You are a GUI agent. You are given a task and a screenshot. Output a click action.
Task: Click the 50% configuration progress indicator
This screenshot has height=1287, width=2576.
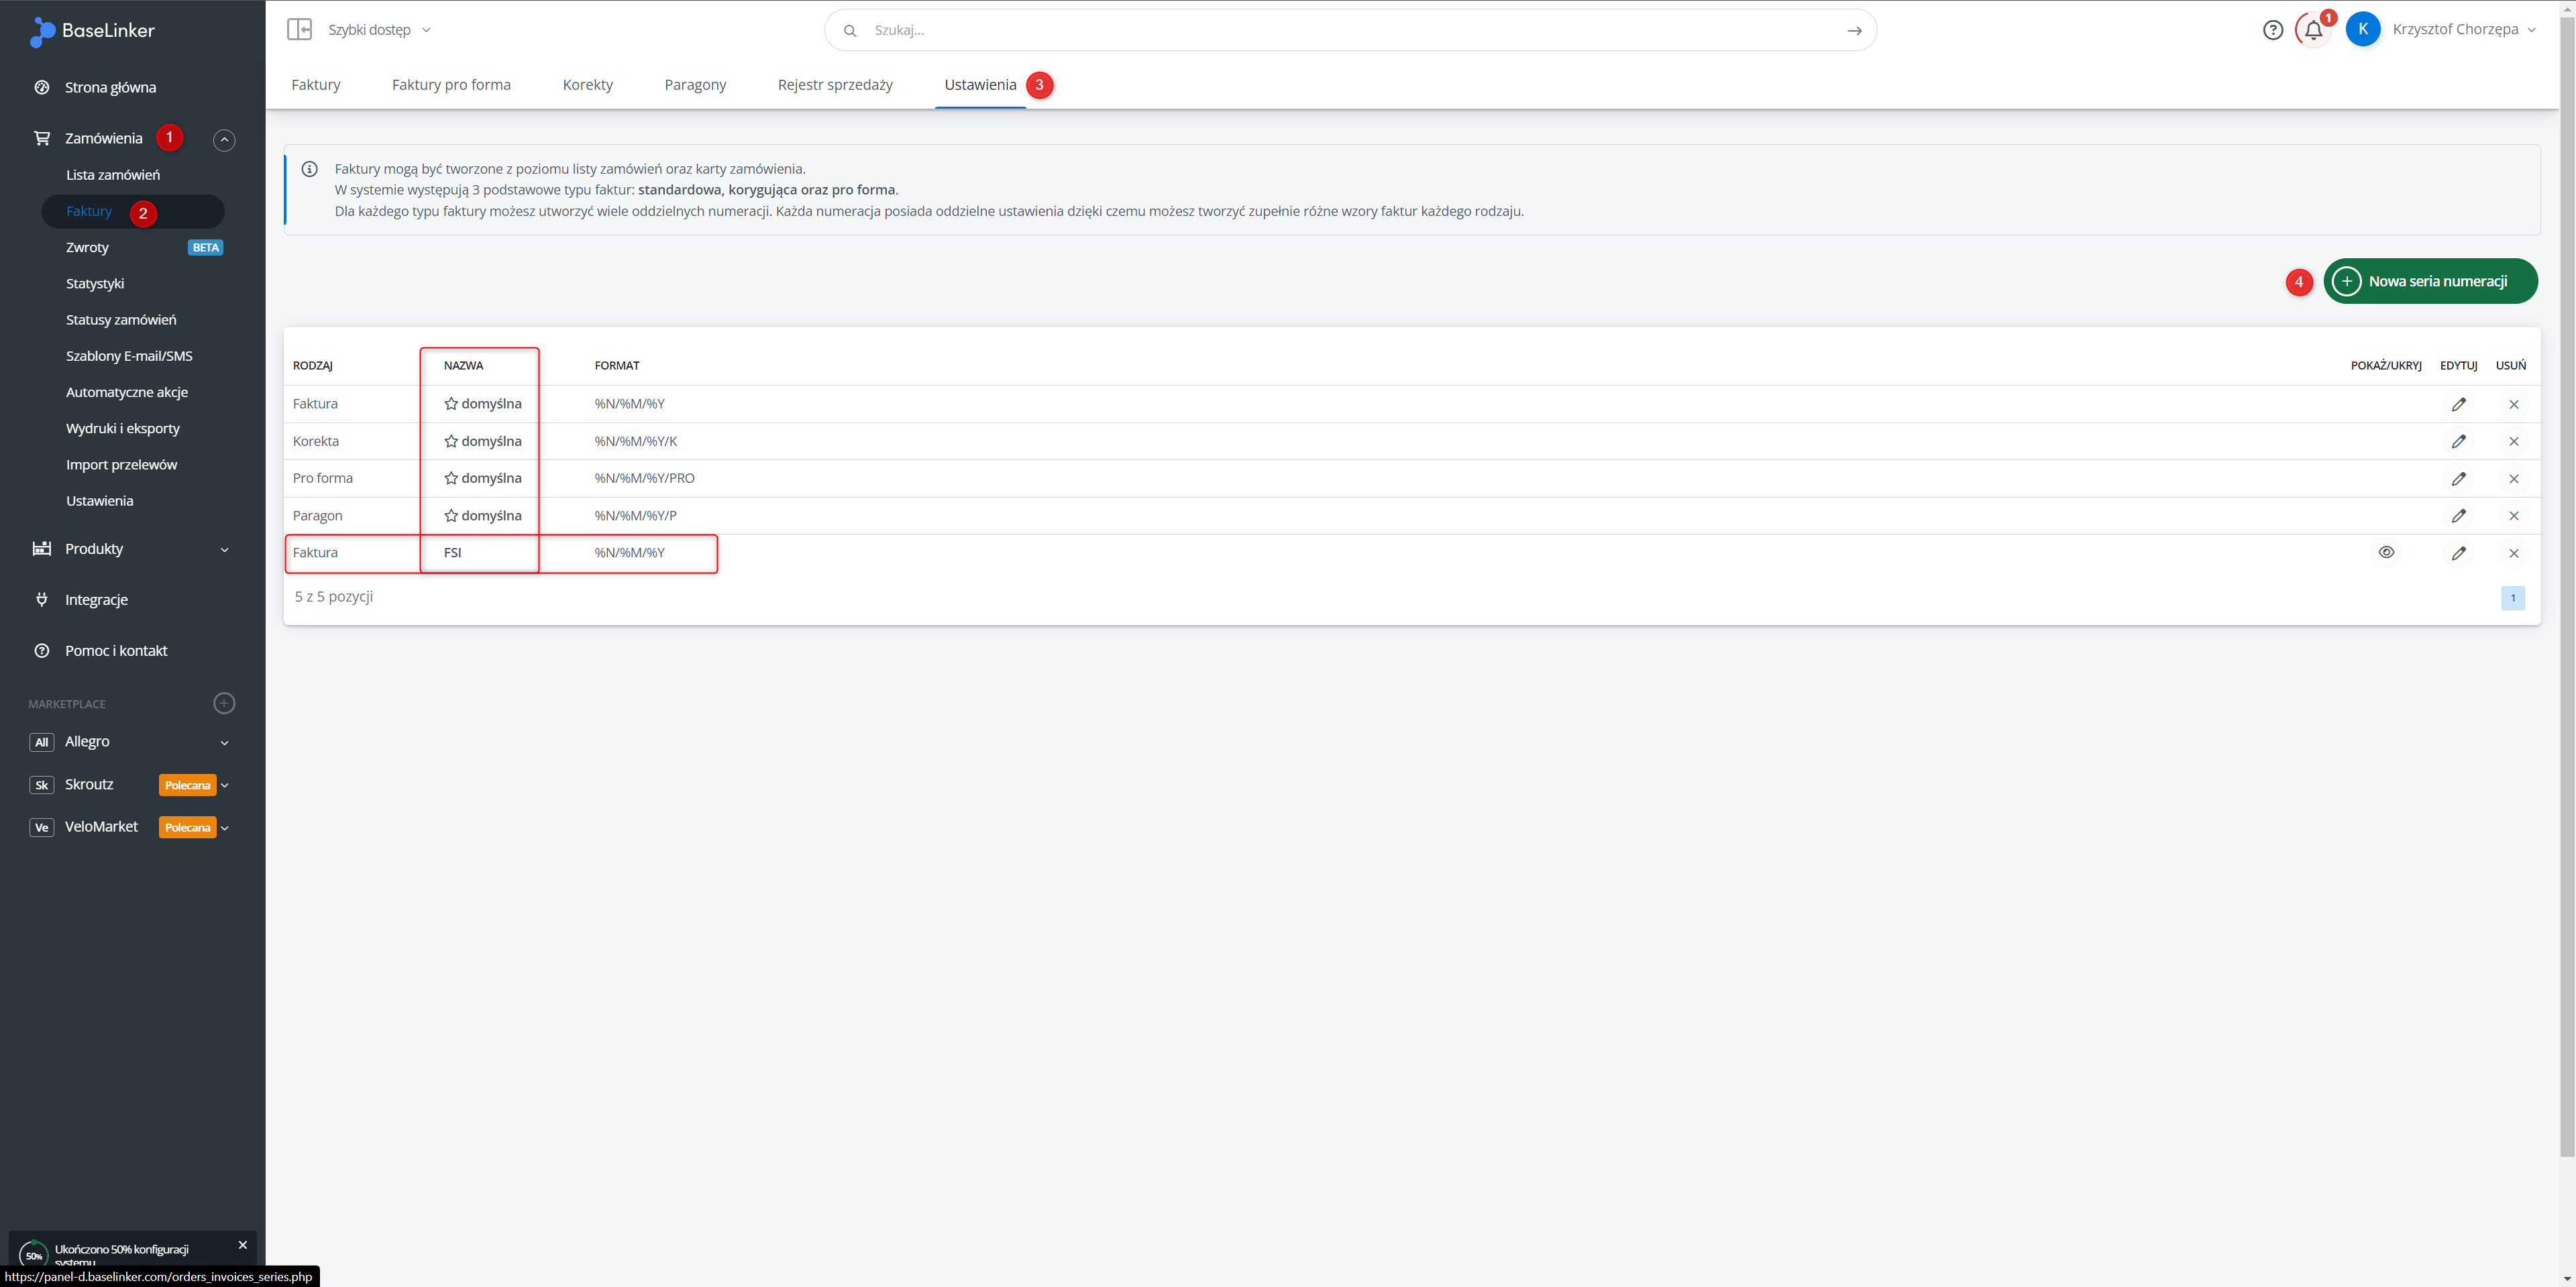click(33, 1255)
